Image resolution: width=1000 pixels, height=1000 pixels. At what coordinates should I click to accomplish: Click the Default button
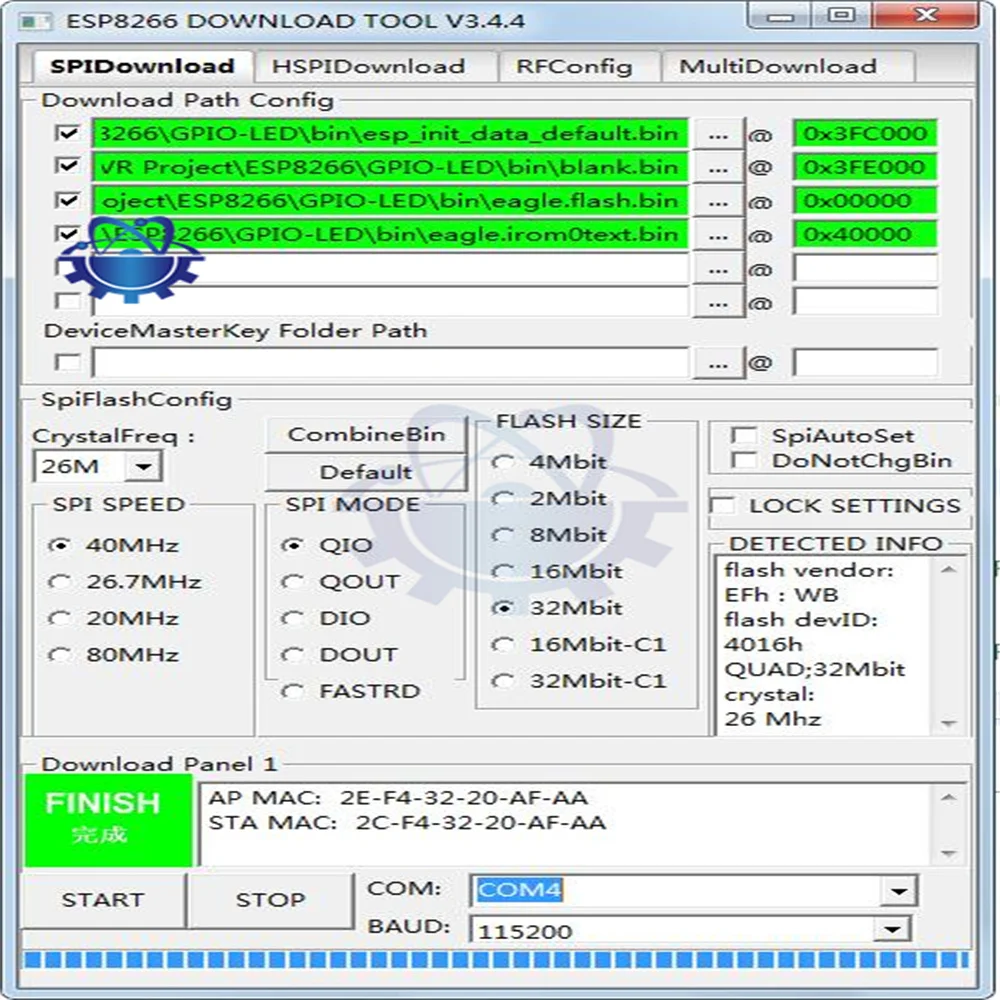(x=366, y=472)
